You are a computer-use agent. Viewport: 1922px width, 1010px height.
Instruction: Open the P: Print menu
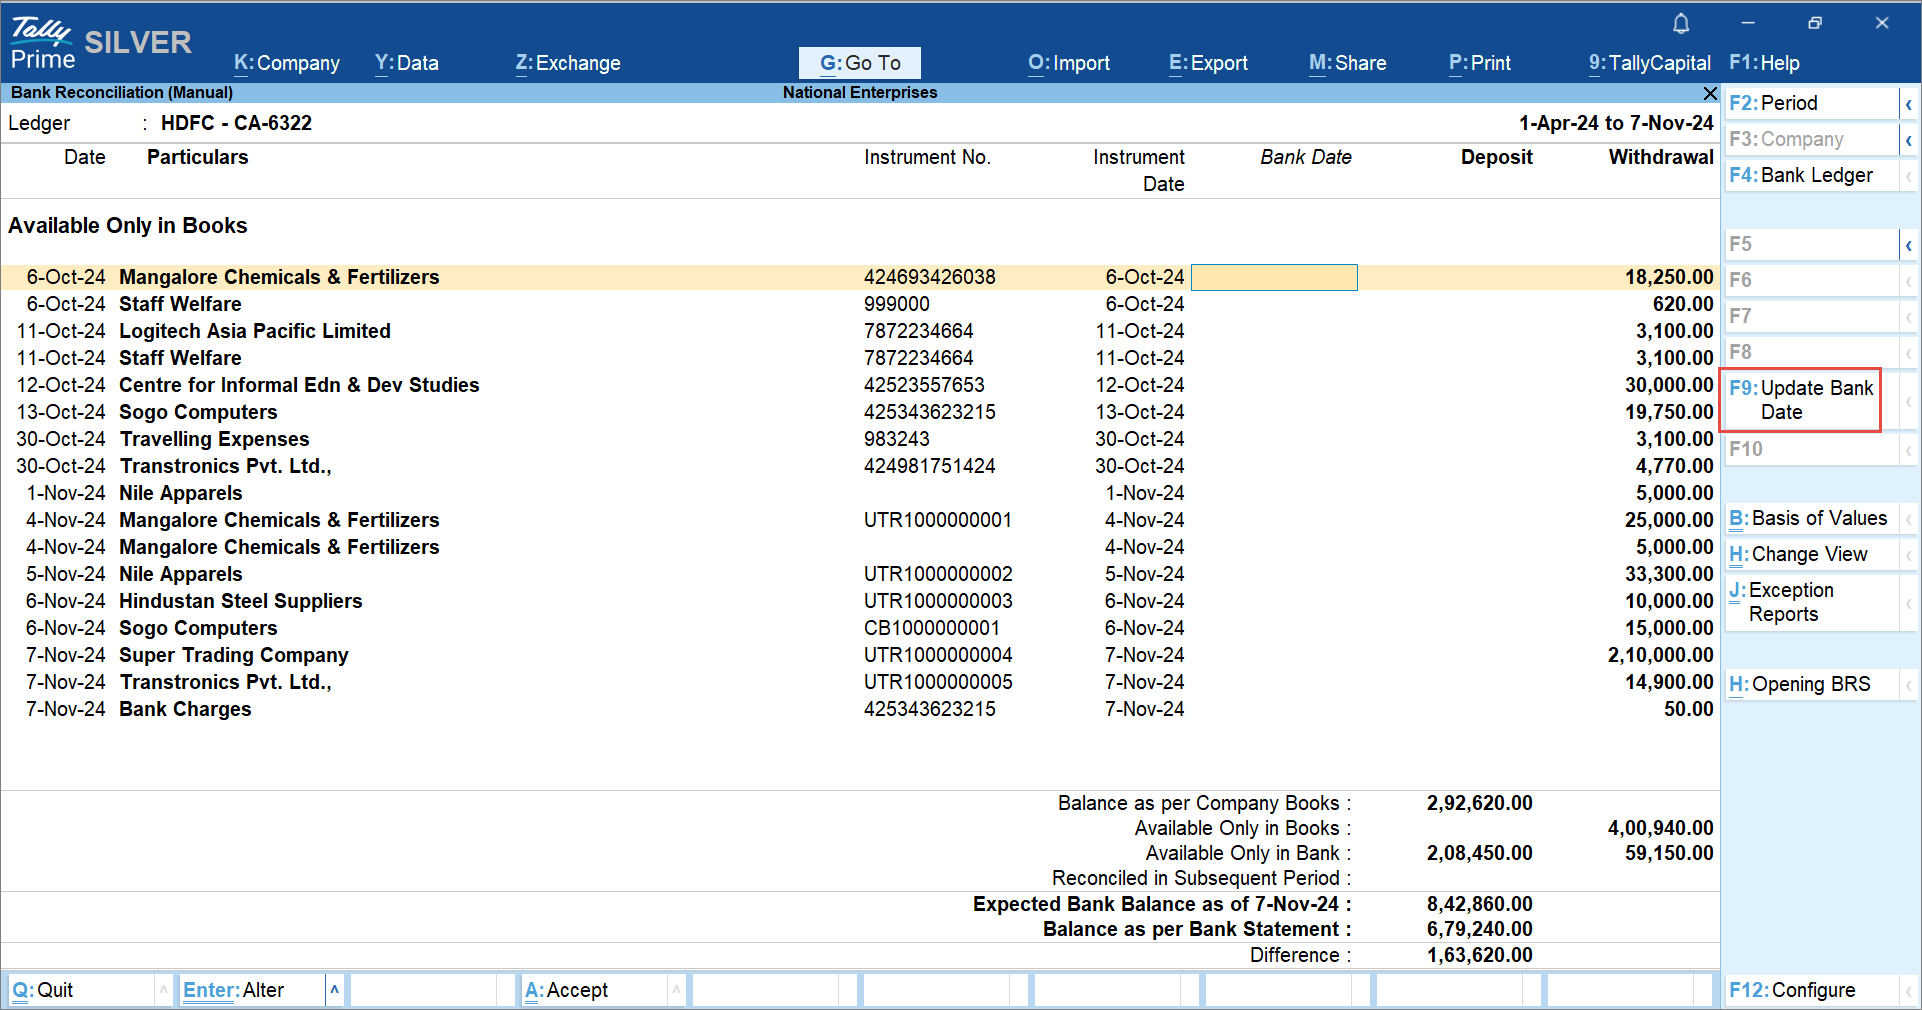[1480, 63]
